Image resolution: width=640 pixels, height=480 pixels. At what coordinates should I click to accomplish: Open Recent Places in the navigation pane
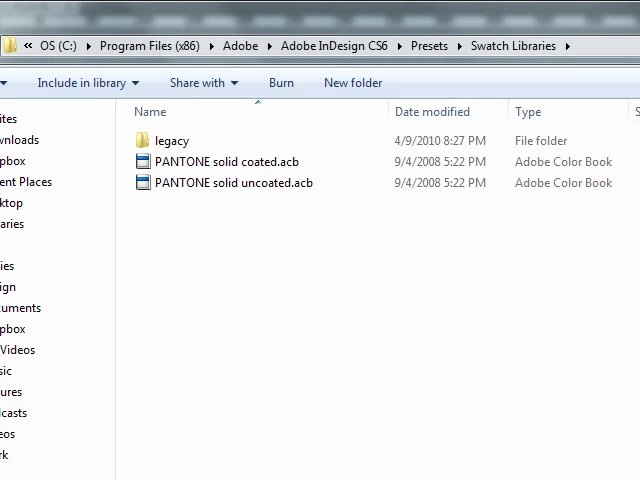[x=26, y=182]
